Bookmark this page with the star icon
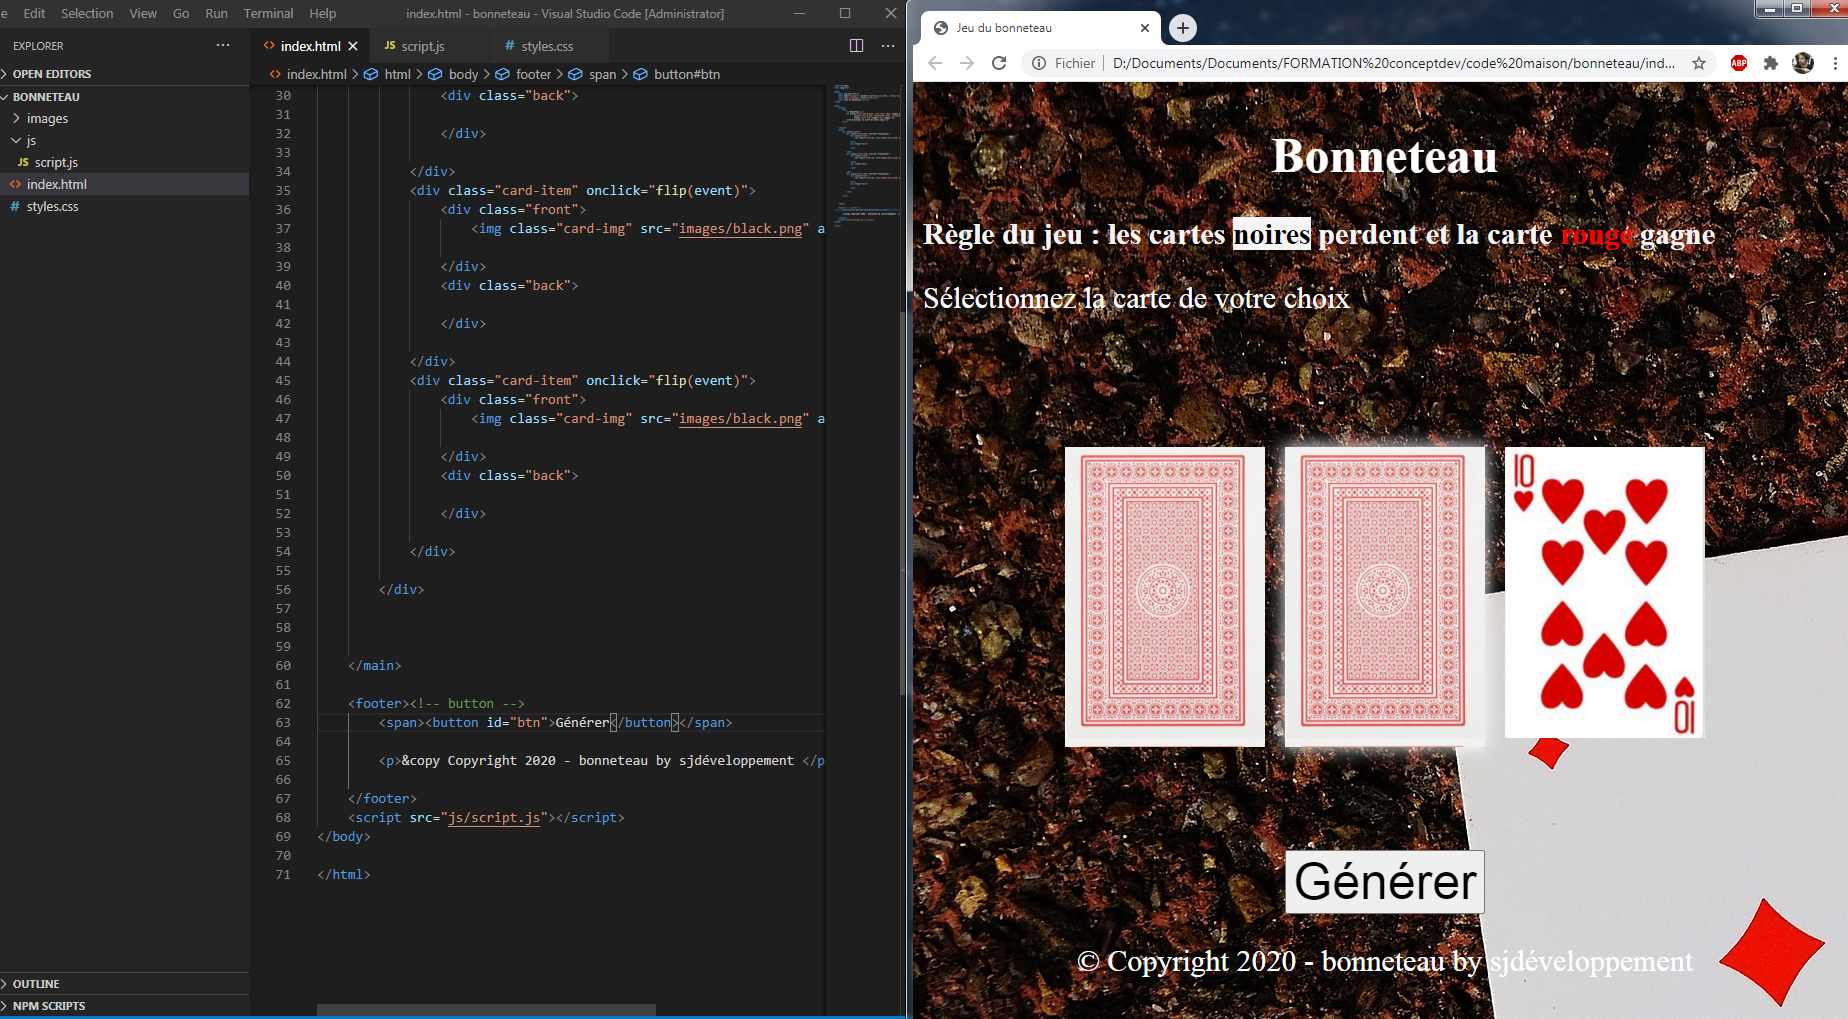The image size is (1848, 1019). coord(1699,63)
